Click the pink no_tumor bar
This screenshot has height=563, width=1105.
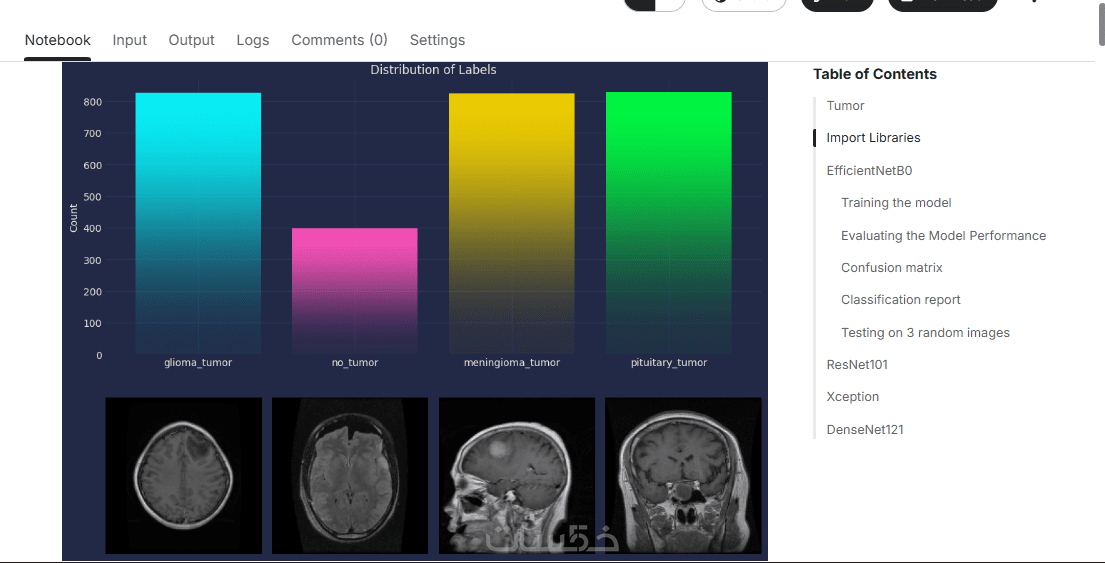coord(354,290)
